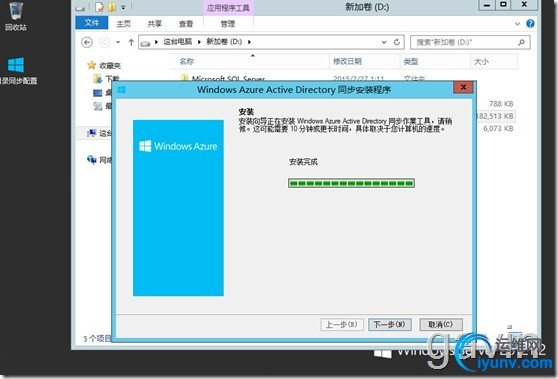The height and width of the screenshot is (379, 558).
Task: Switch to the 管理 ribbon tab
Action: 228,24
